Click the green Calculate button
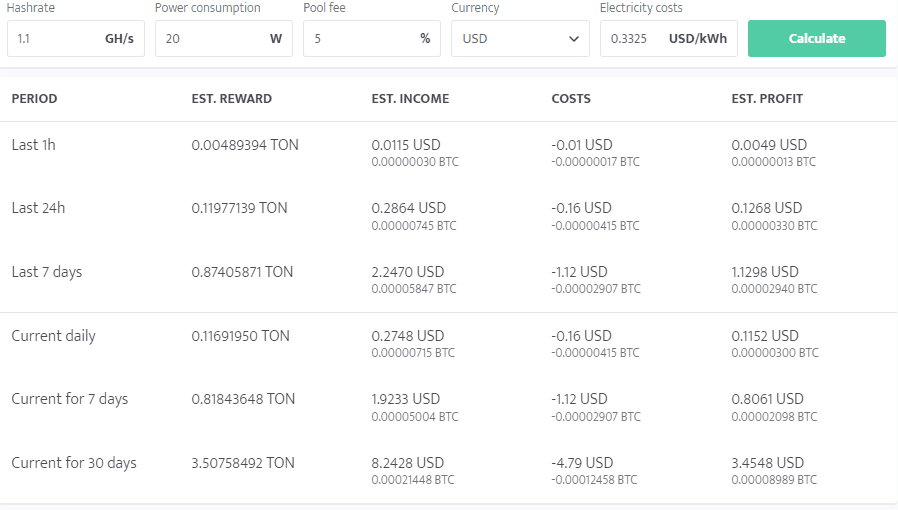 [816, 39]
